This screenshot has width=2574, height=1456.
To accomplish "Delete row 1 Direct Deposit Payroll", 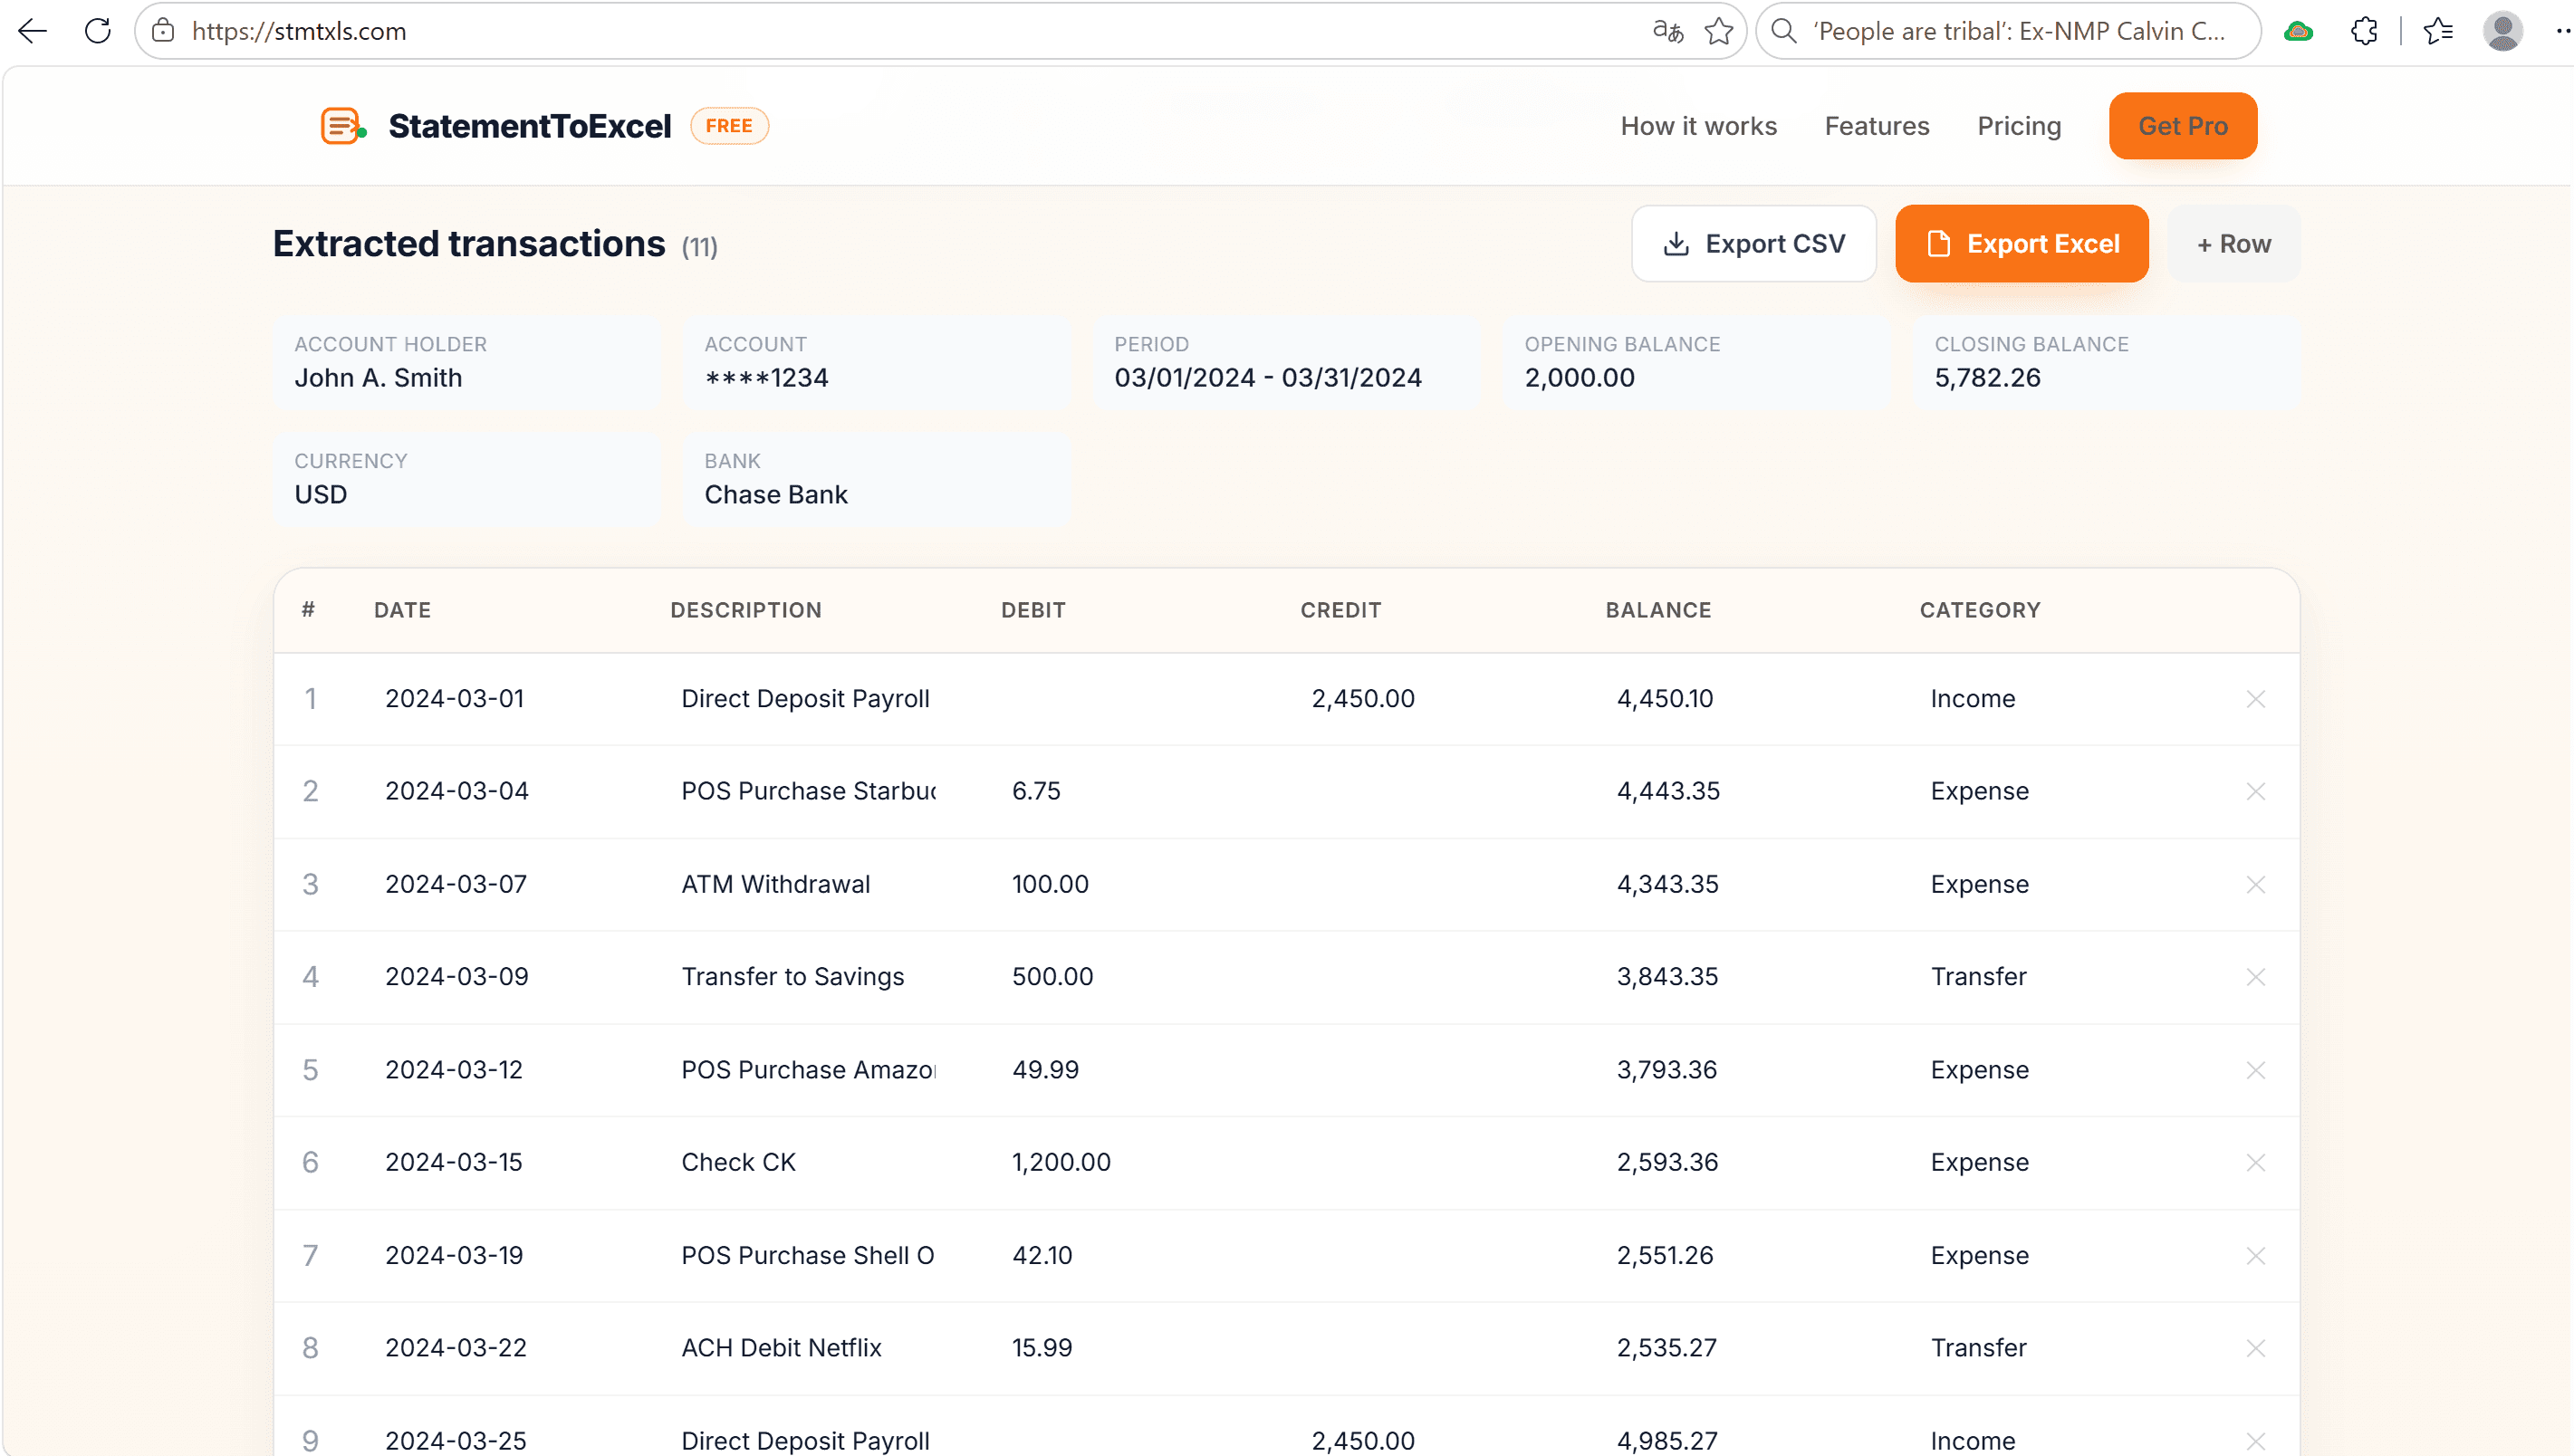I will pyautogui.click(x=2256, y=699).
